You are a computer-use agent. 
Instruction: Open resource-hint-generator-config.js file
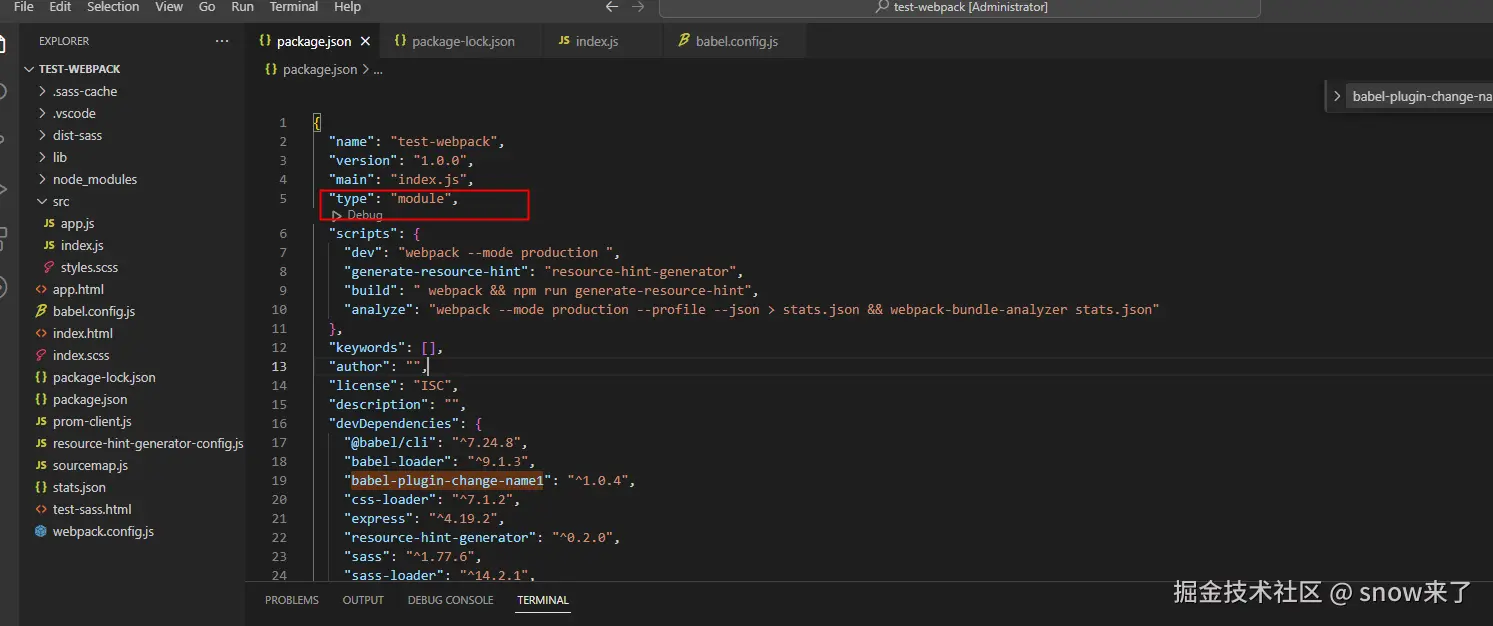pyautogui.click(x=134, y=443)
